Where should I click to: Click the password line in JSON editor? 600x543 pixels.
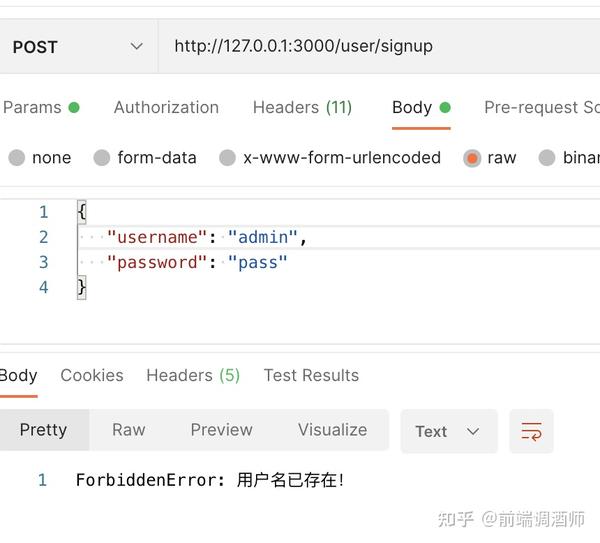(197, 263)
